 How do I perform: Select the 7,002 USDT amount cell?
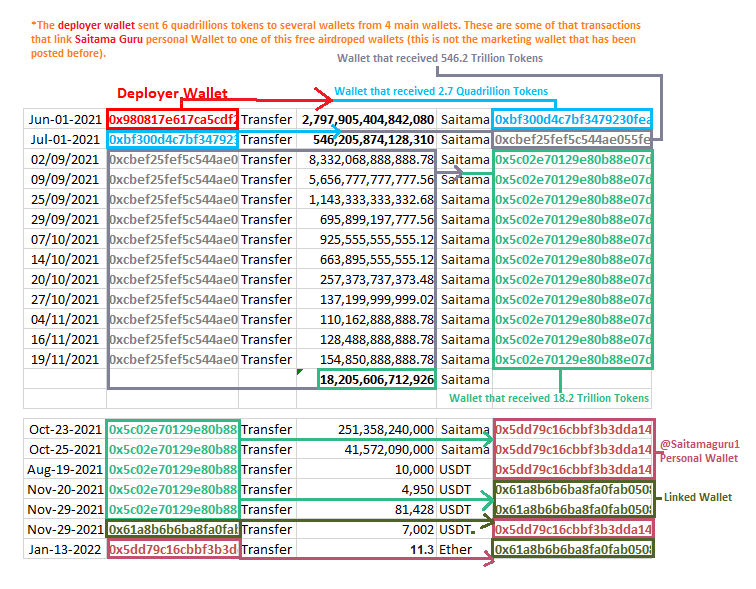[x=367, y=530]
